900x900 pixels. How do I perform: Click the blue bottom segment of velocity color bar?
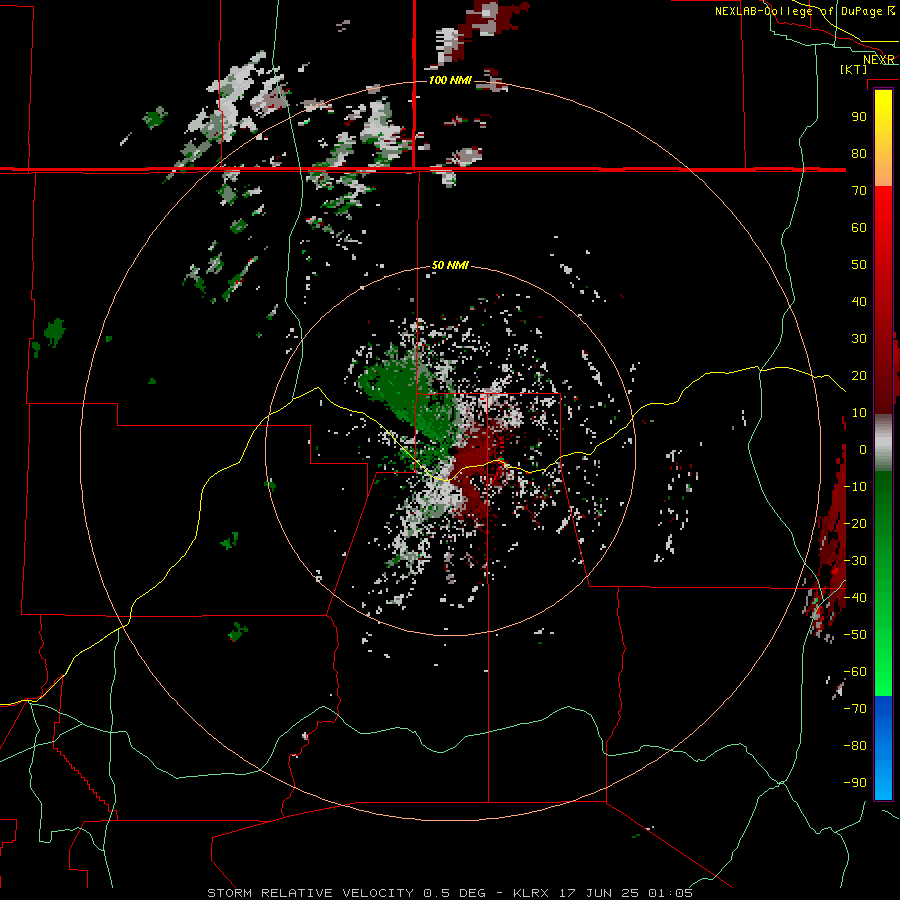tap(883, 747)
